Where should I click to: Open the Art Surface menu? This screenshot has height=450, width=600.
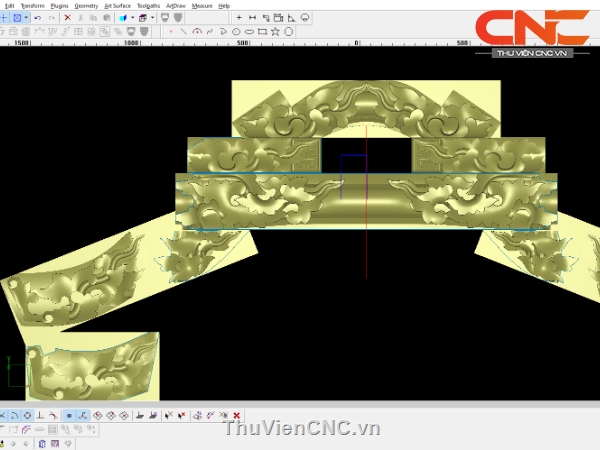coord(117,5)
